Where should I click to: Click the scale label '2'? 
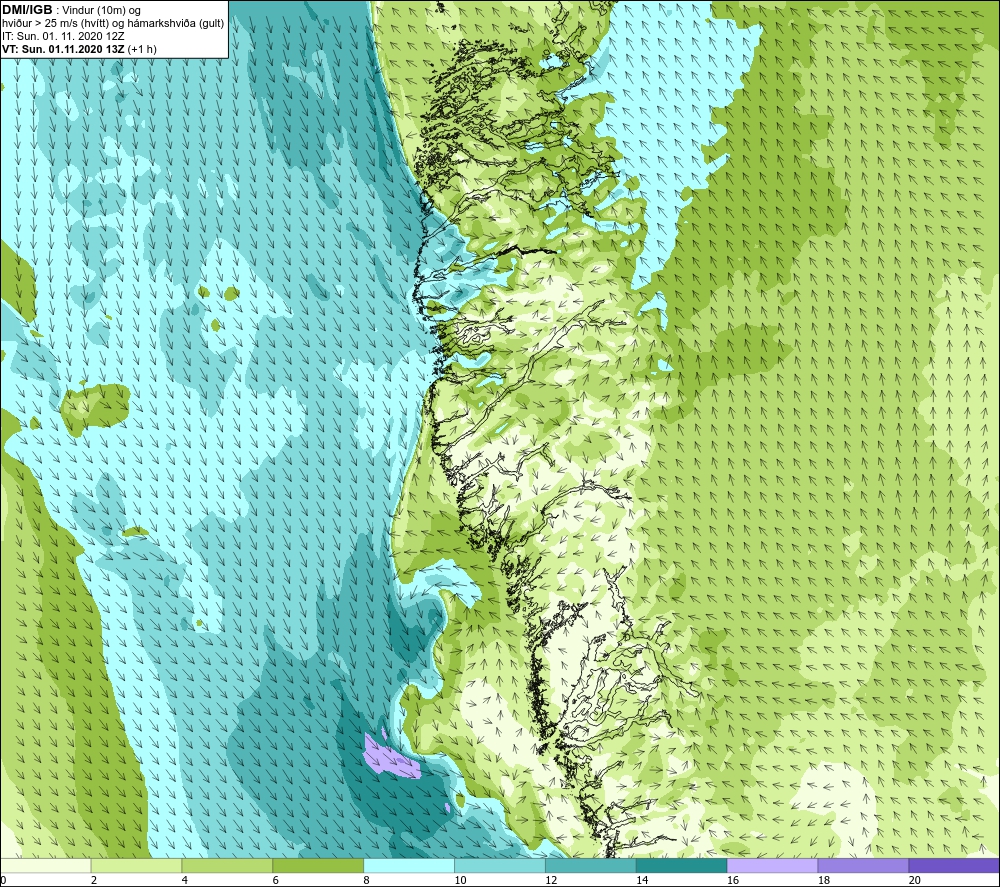pos(94,881)
